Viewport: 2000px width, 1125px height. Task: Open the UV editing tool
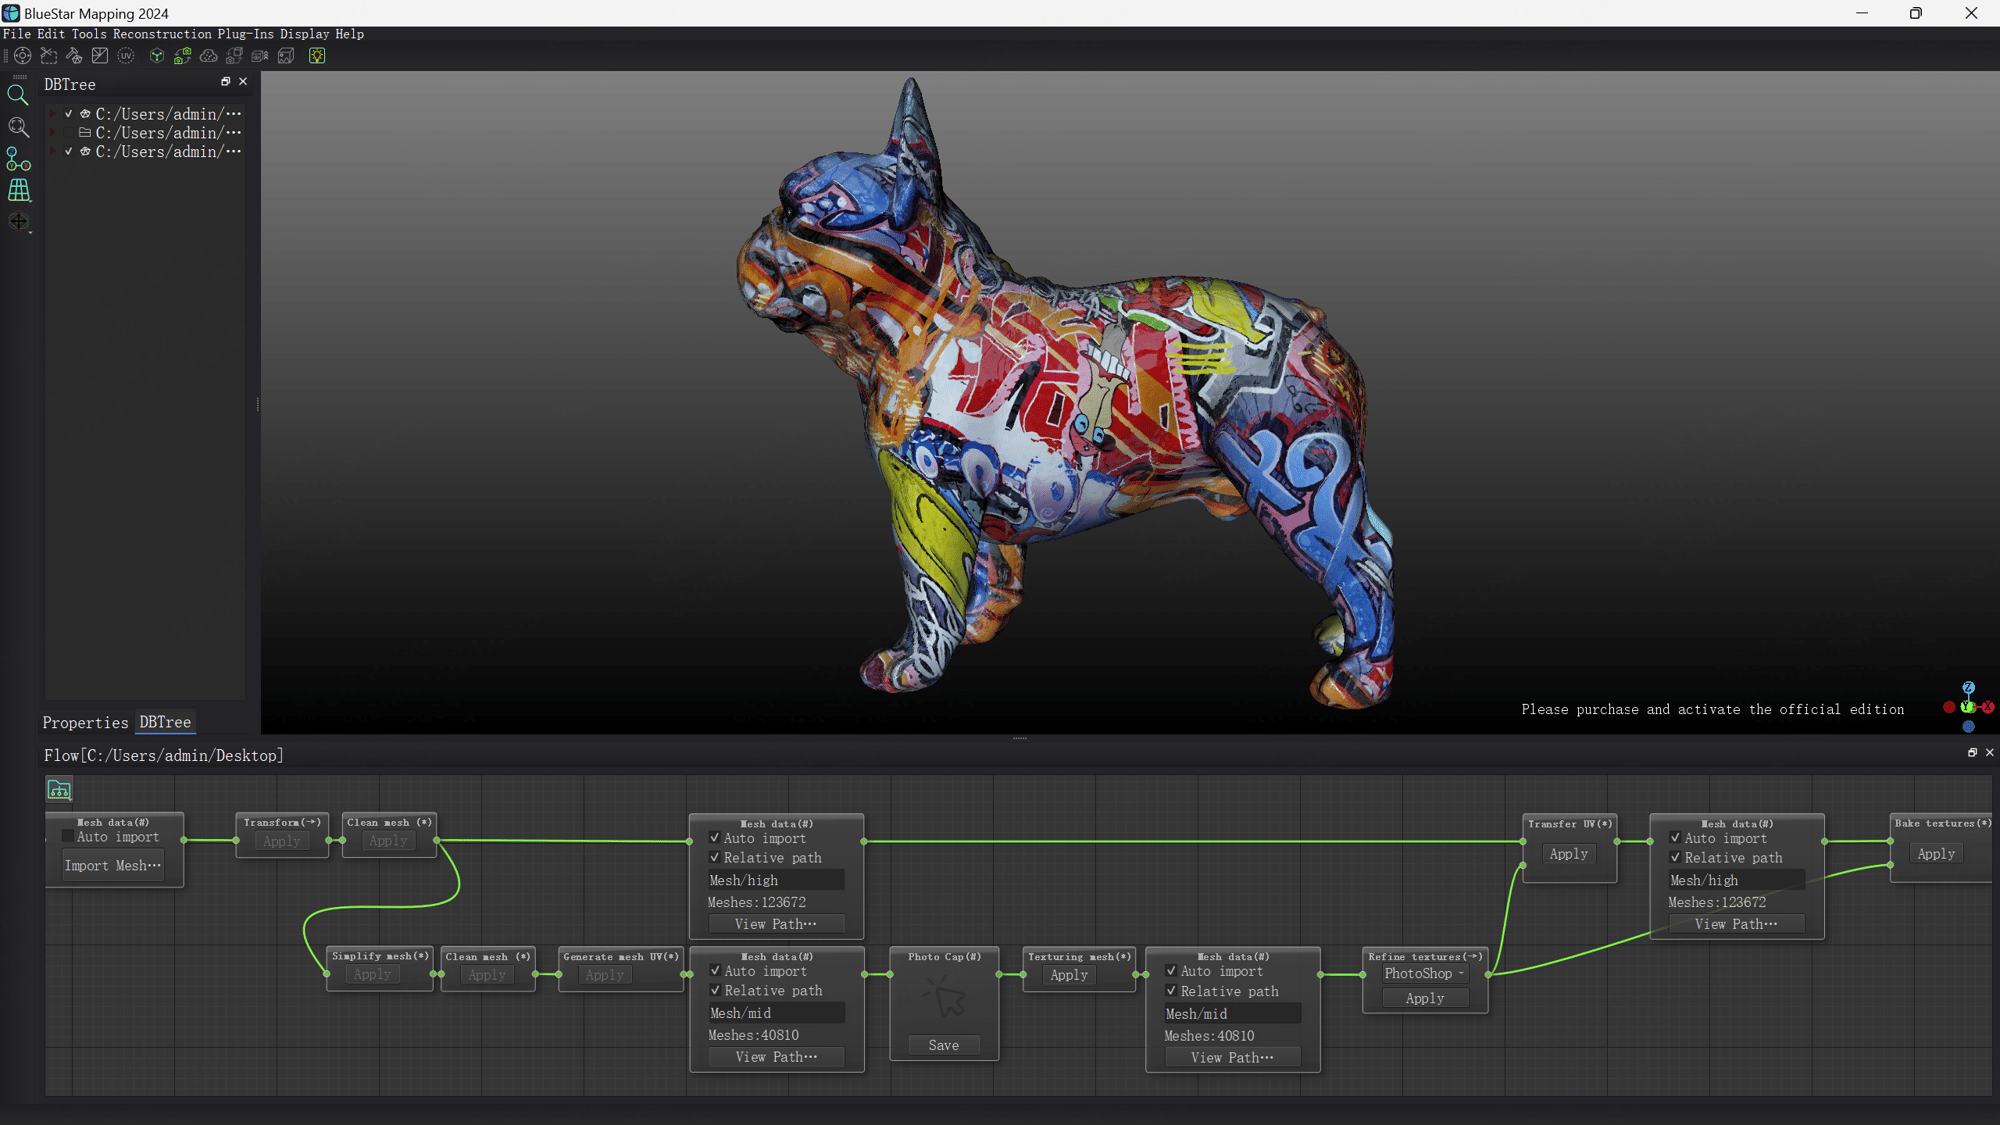pos(126,56)
